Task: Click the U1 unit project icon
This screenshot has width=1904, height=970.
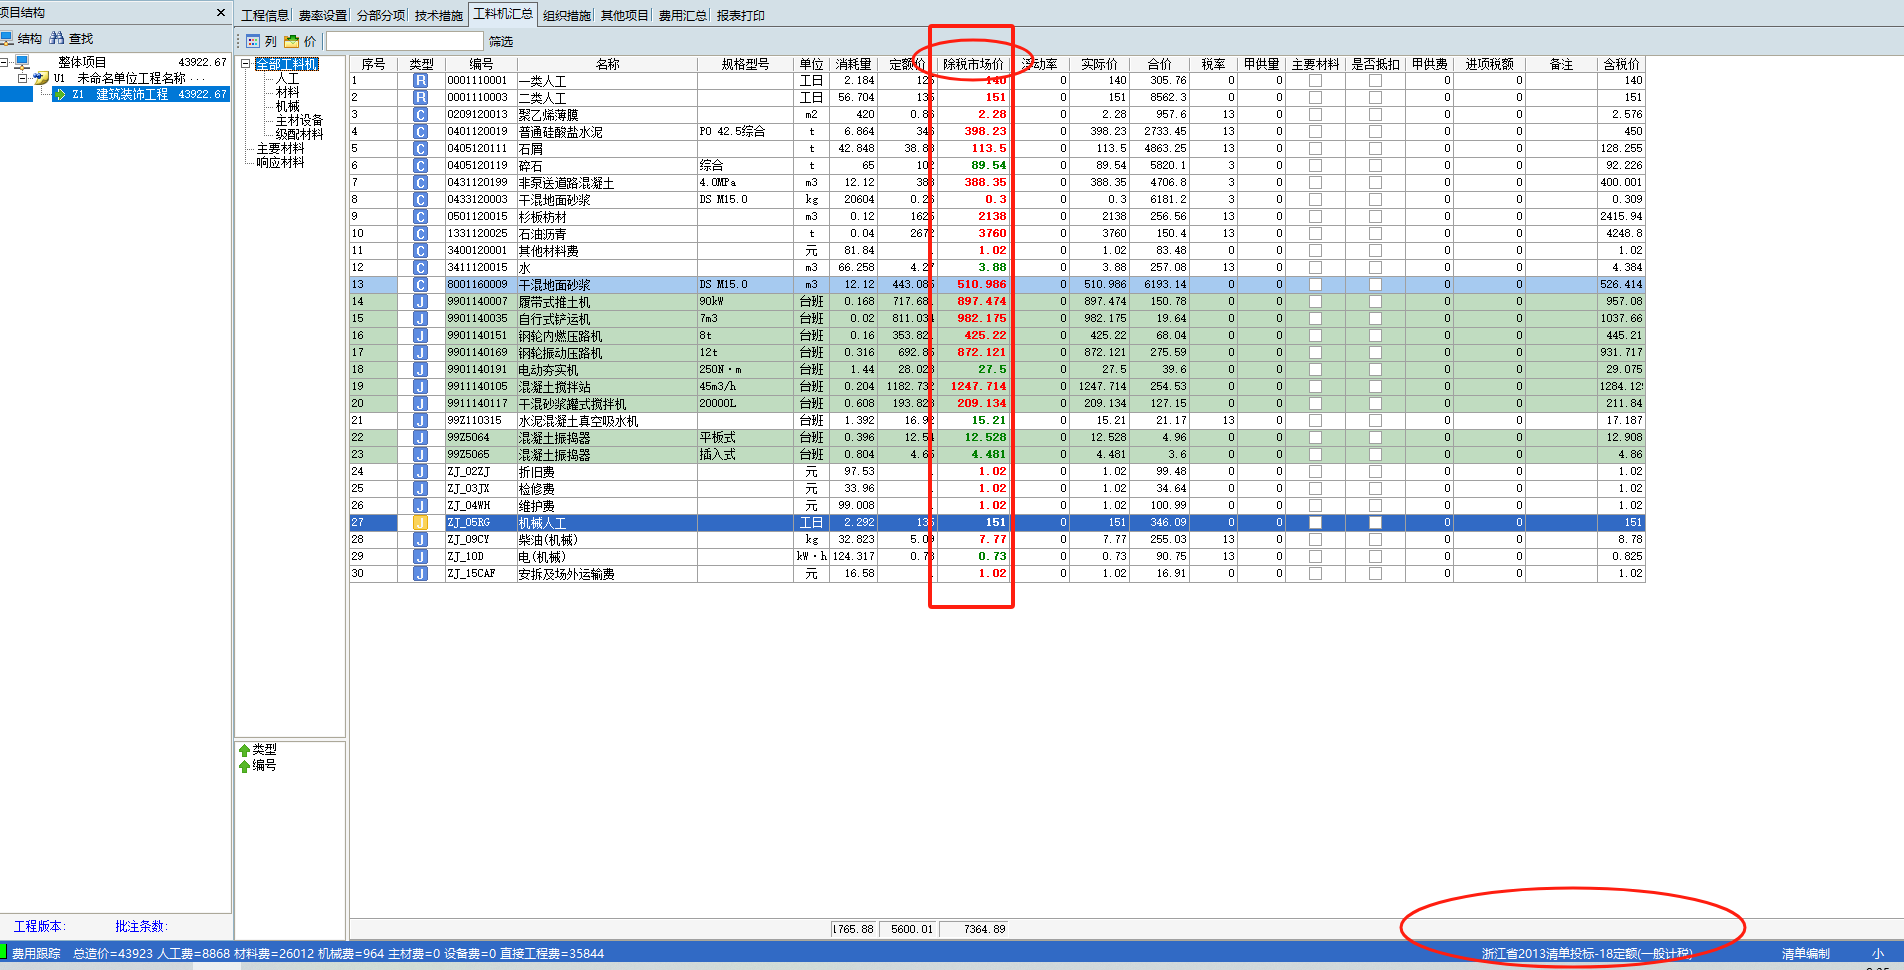Action: (41, 77)
